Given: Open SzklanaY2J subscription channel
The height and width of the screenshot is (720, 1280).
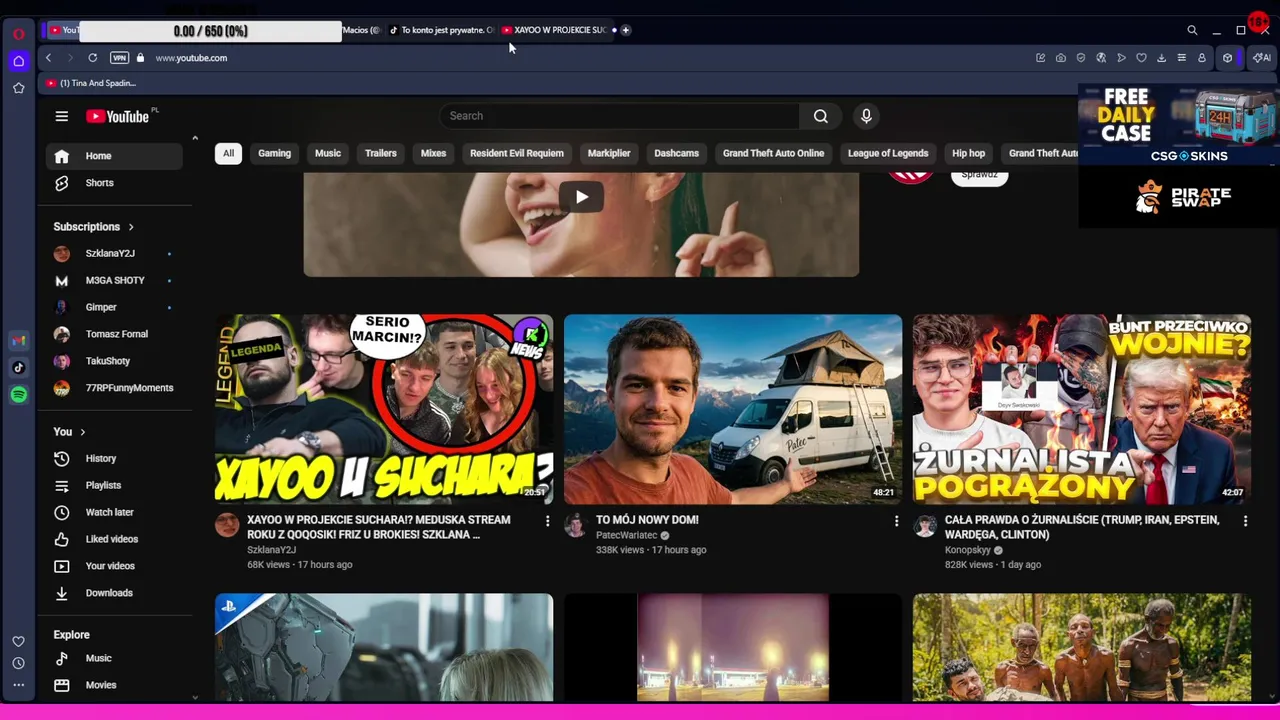Looking at the screenshot, I should tap(114, 254).
